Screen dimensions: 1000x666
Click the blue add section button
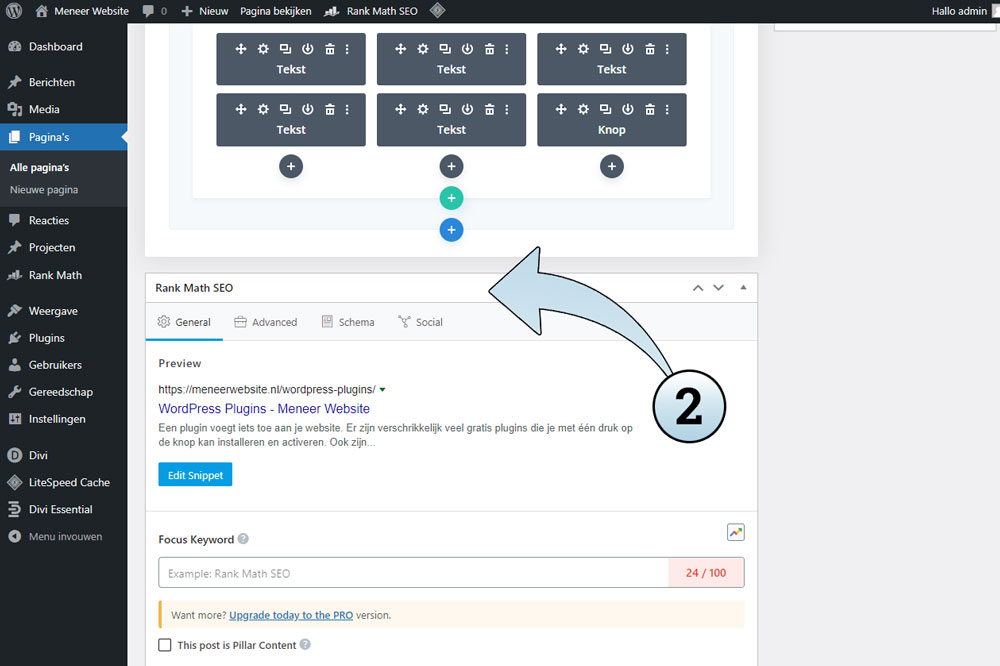click(x=451, y=231)
